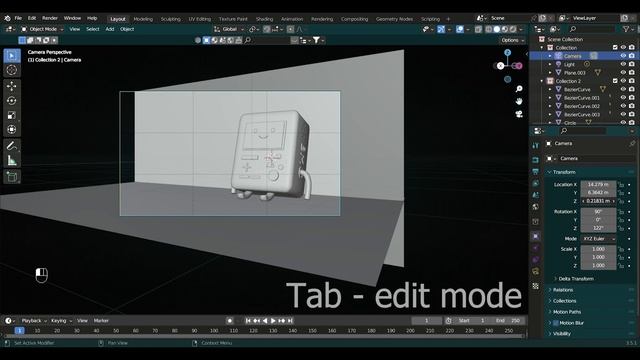Switch to the Geometry Nodes workspace tab
640x360 pixels.
(394, 19)
